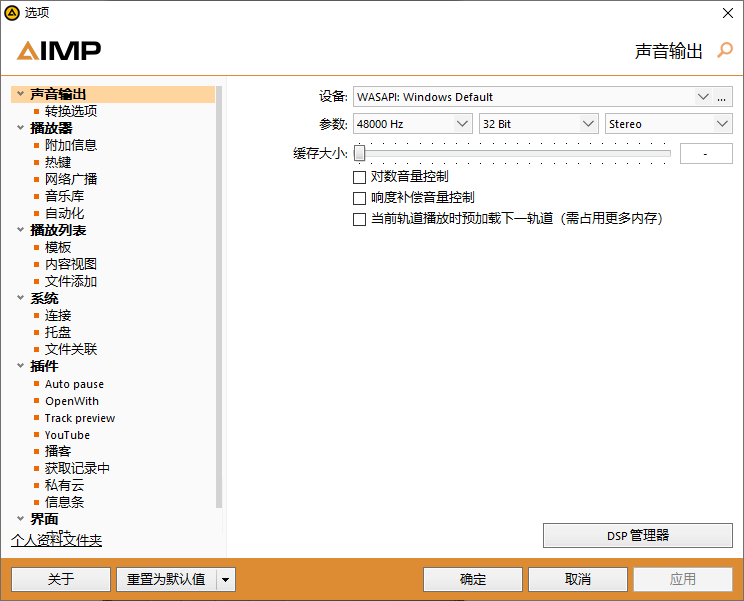This screenshot has width=744, height=601.
Task: Open device settings via the ellipsis button
Action: tap(721, 97)
